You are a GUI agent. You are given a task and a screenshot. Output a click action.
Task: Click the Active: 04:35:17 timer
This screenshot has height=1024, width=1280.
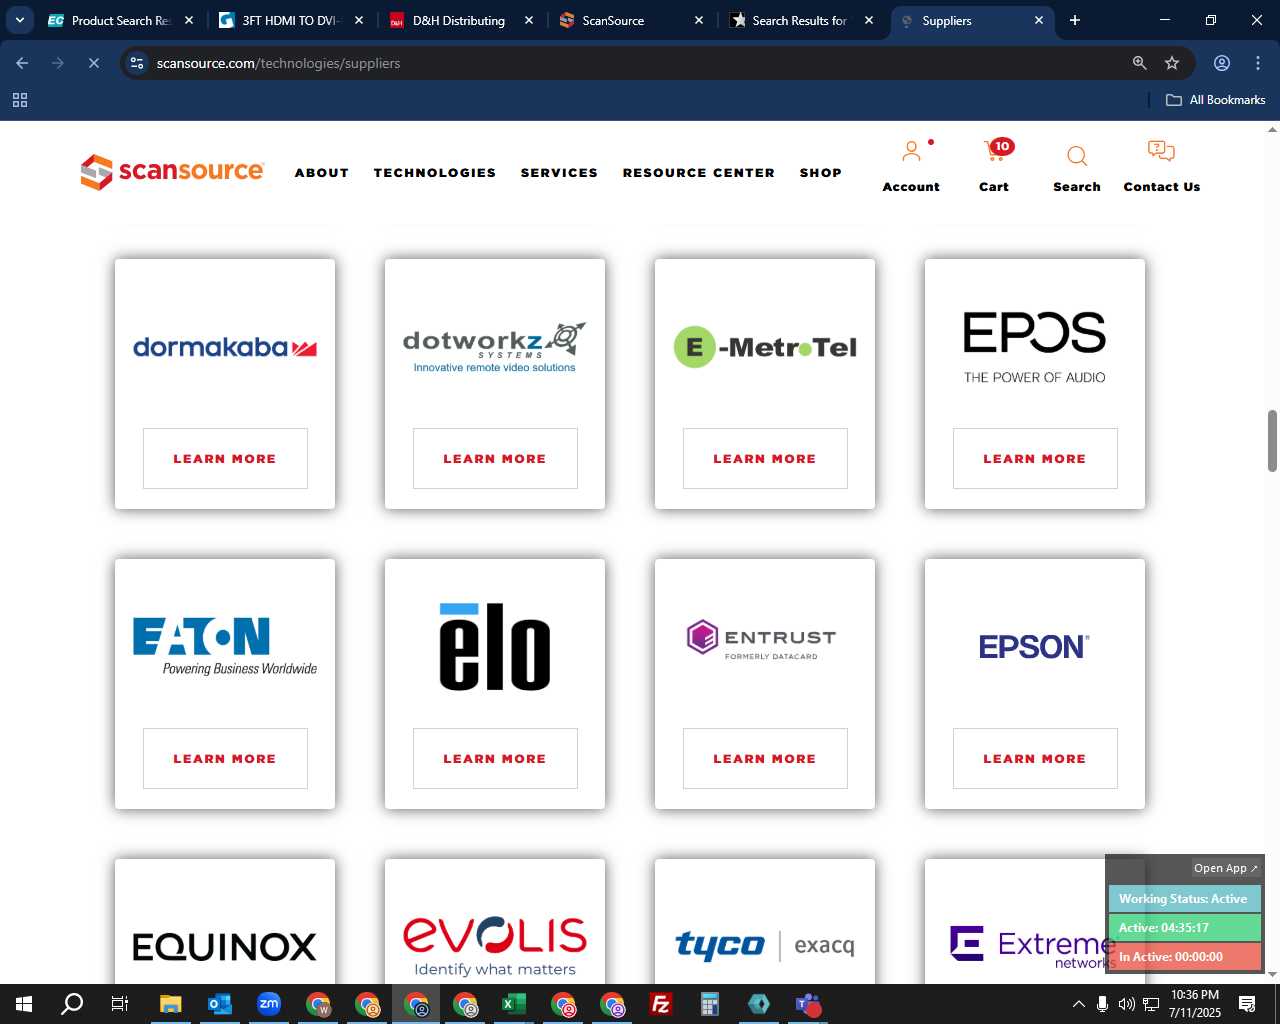coord(1184,927)
